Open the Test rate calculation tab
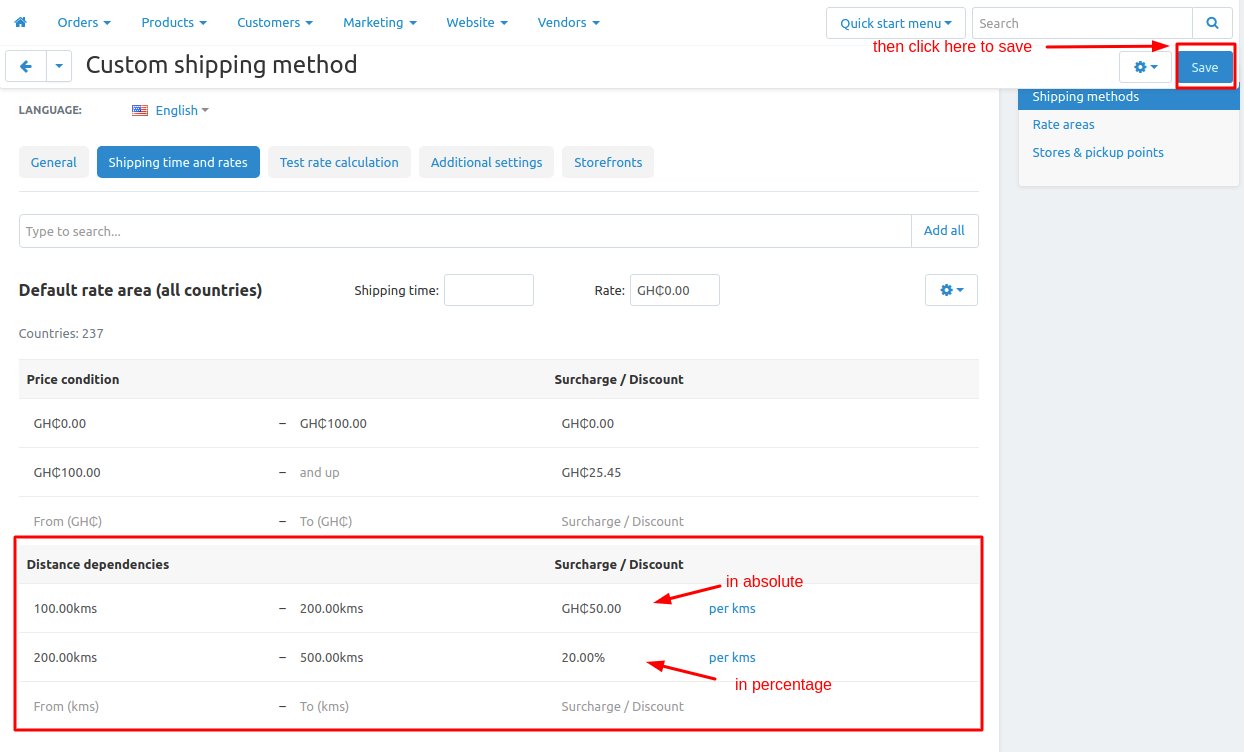Viewport: 1244px width, 752px height. (x=339, y=162)
